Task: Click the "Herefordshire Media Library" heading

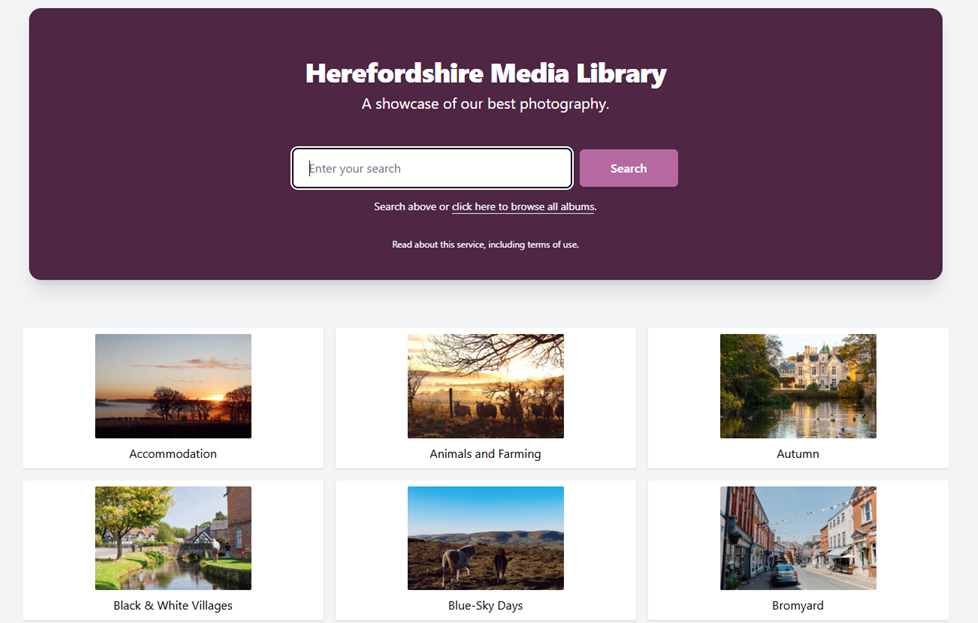Action: 486,74
